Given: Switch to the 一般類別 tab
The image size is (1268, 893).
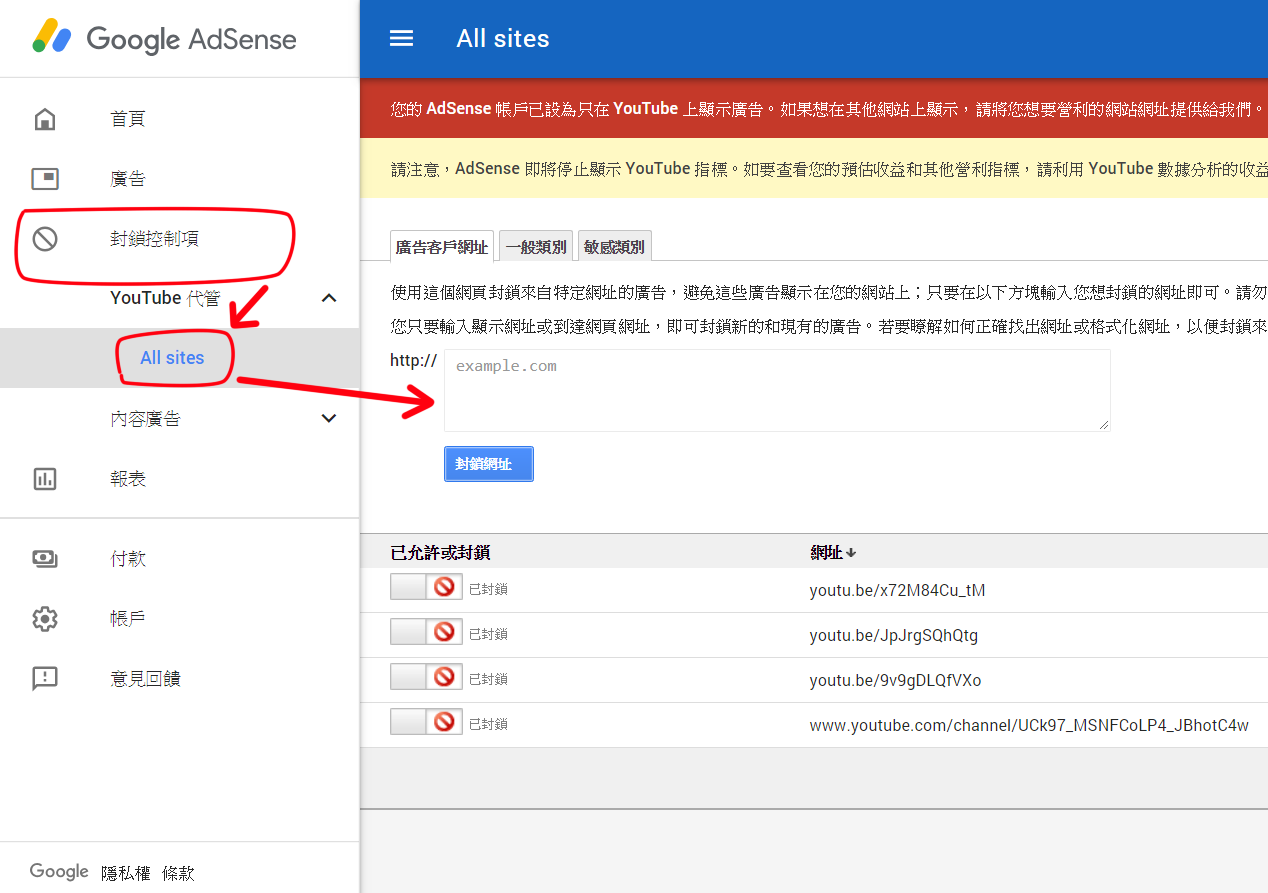Looking at the screenshot, I should (536, 247).
